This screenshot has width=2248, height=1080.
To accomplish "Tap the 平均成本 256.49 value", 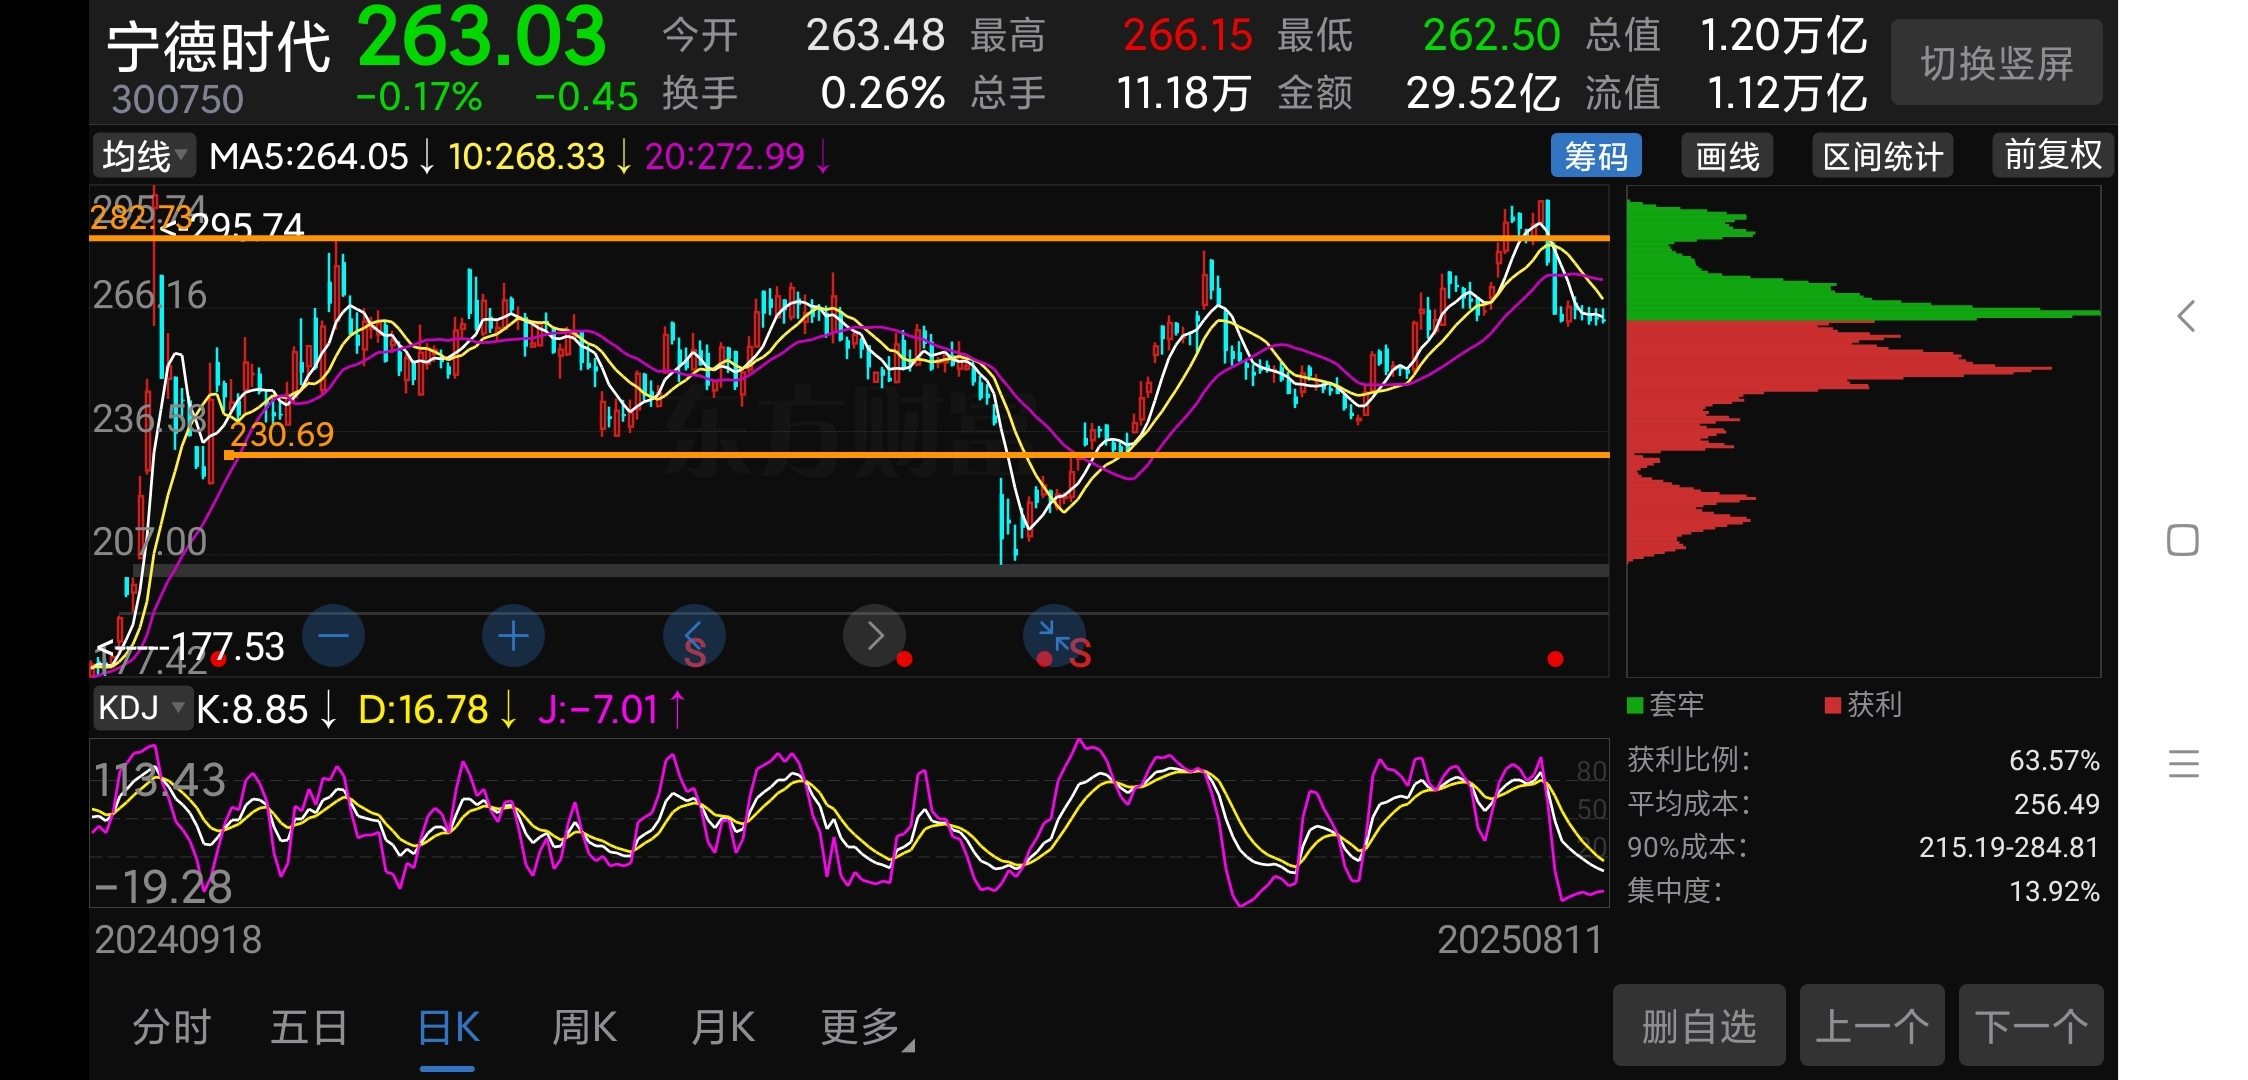I will (2056, 804).
